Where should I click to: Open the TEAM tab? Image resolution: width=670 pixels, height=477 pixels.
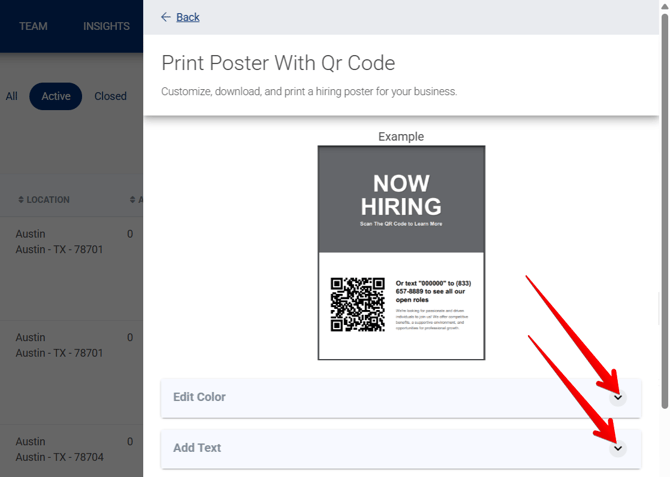[33, 26]
